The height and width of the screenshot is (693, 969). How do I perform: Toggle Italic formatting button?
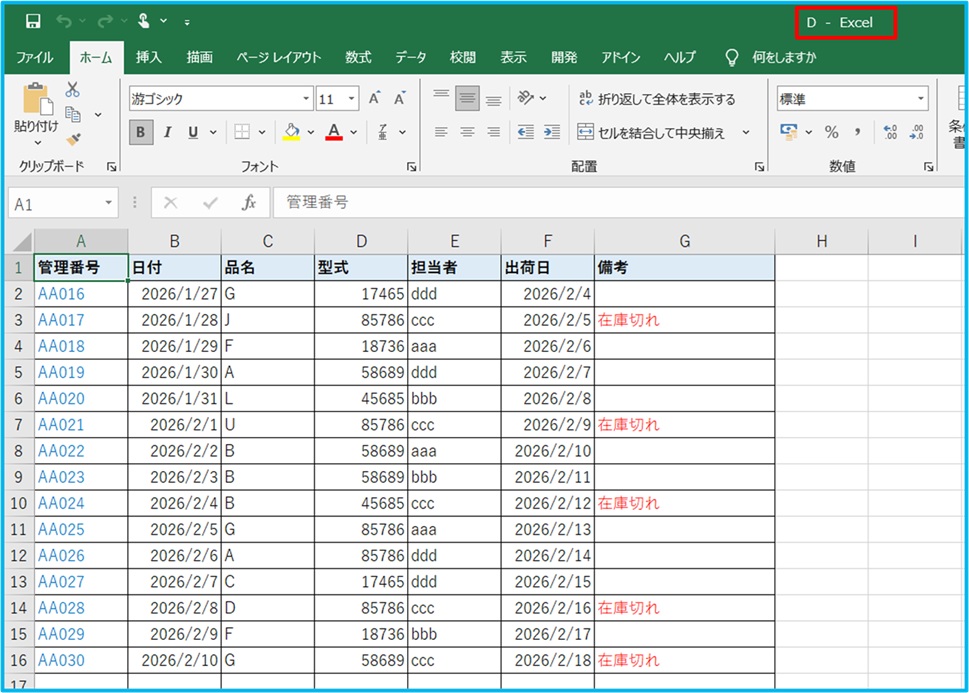167,132
